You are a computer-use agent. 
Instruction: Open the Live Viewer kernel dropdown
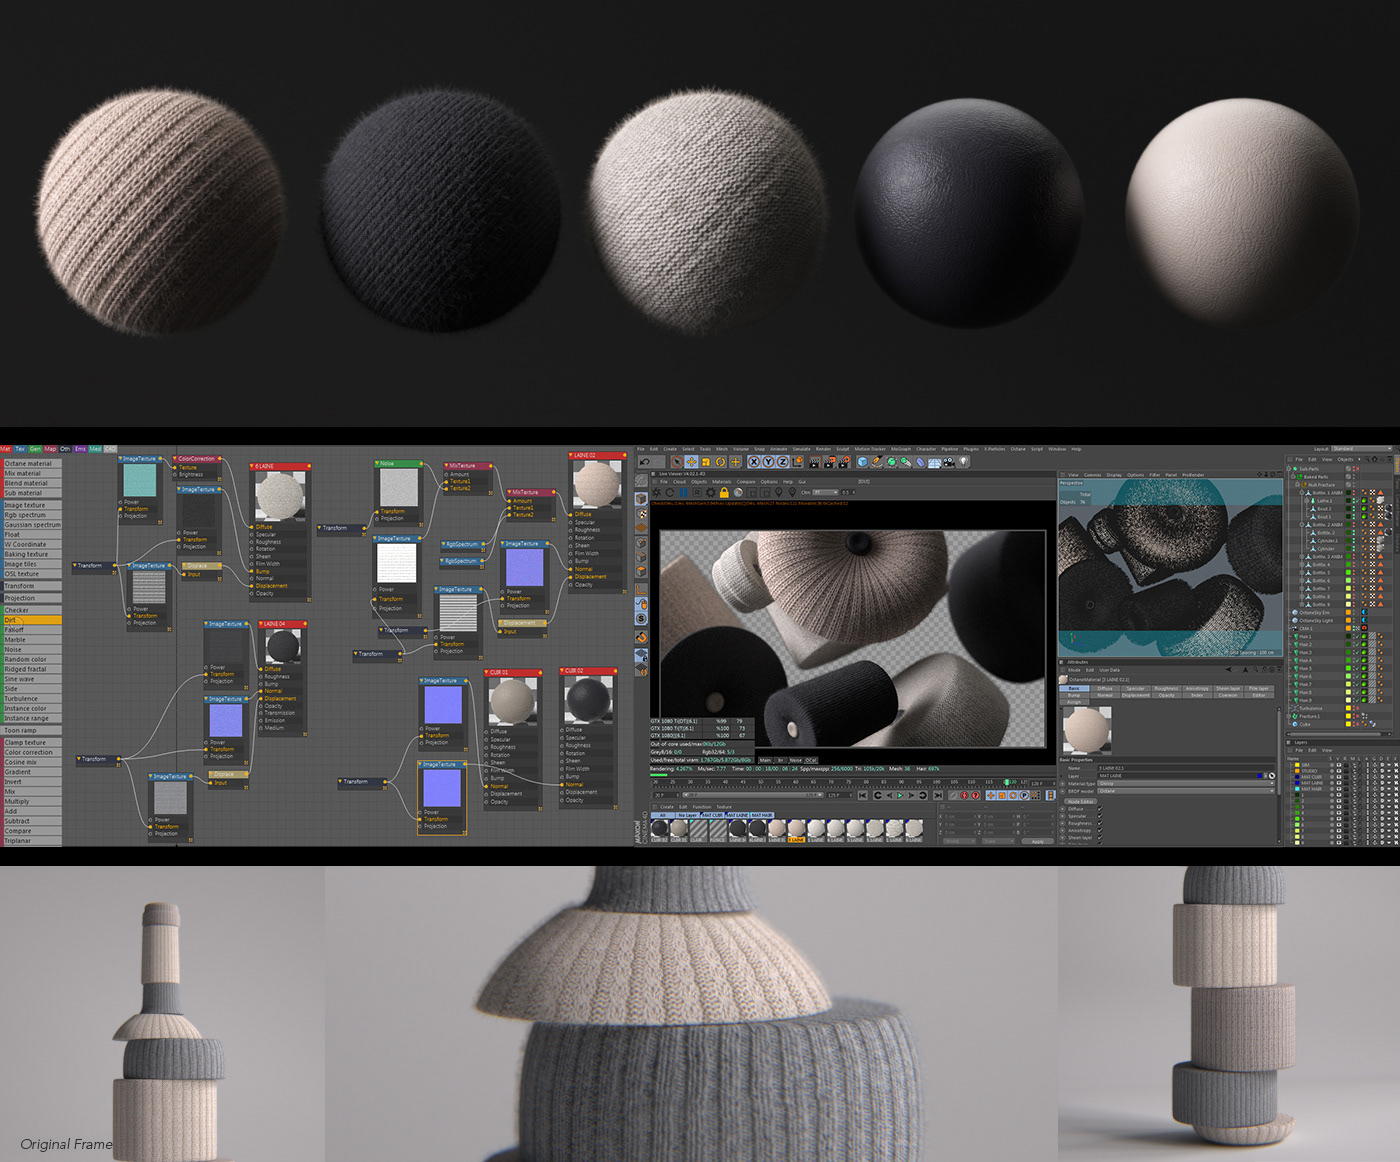pos(826,493)
